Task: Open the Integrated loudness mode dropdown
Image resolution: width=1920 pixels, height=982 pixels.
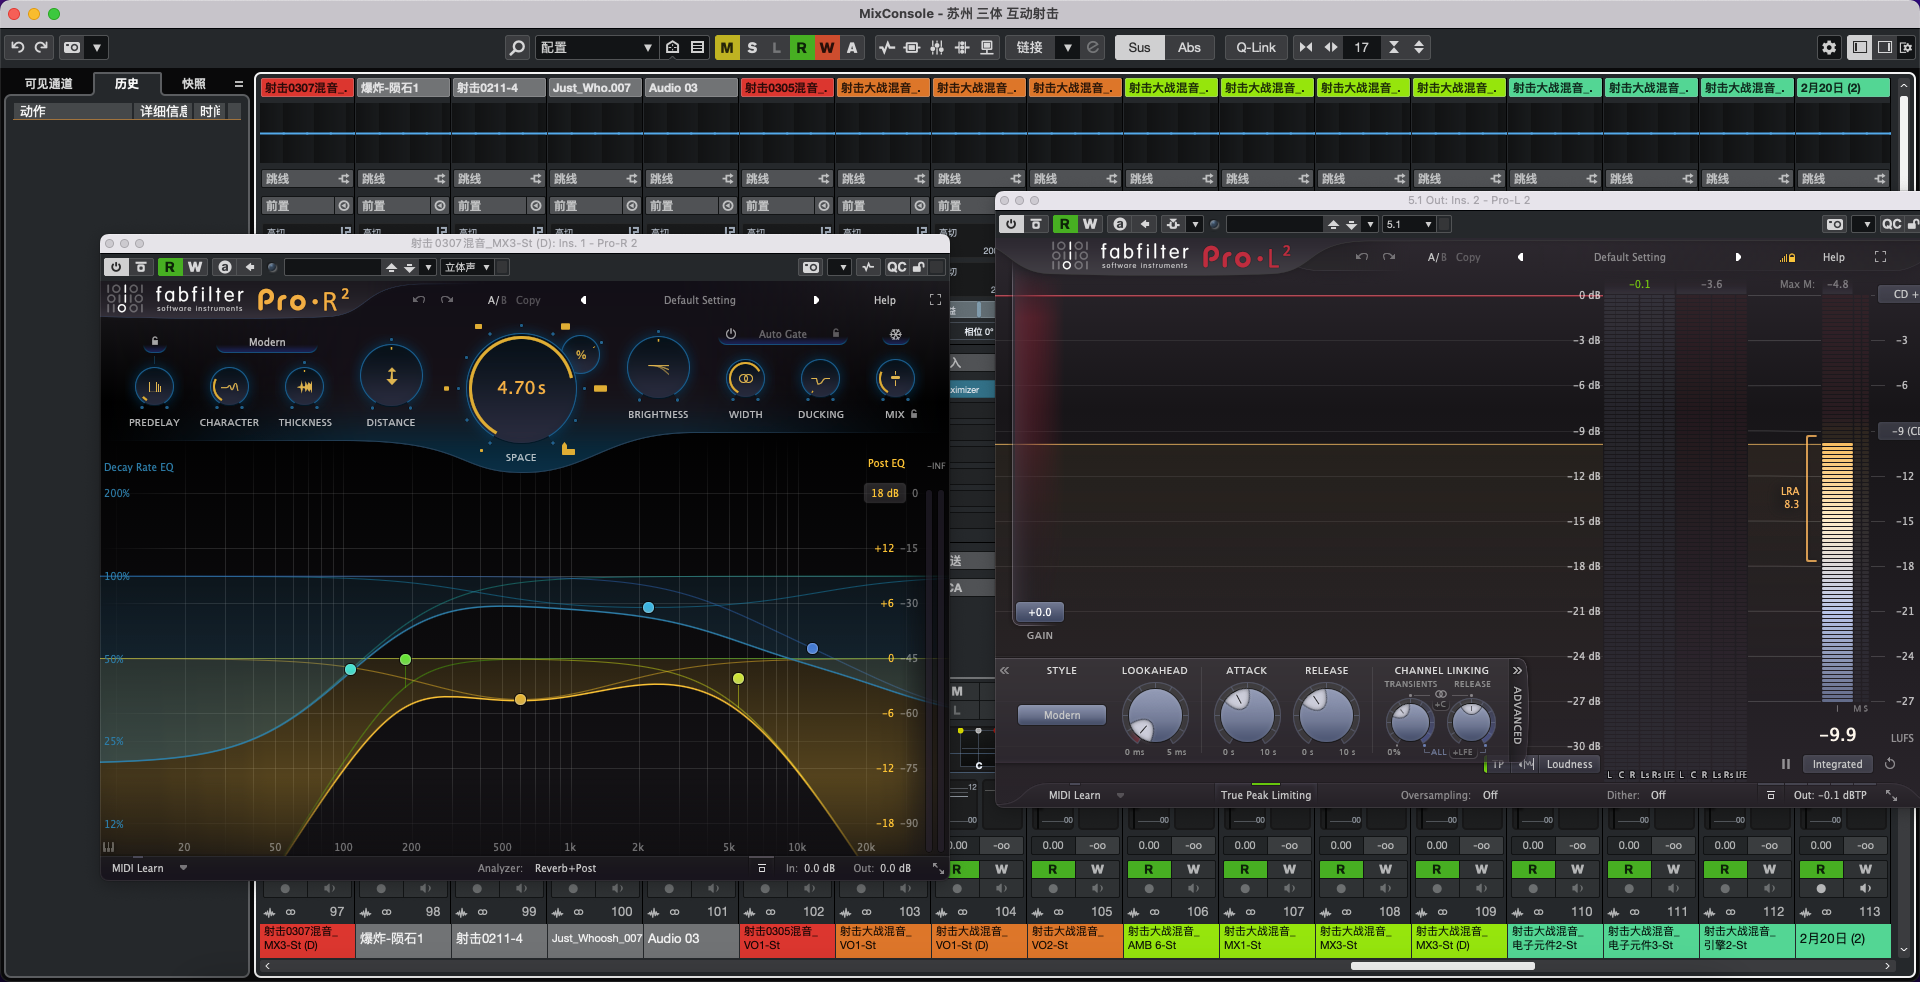Action: tap(1837, 764)
